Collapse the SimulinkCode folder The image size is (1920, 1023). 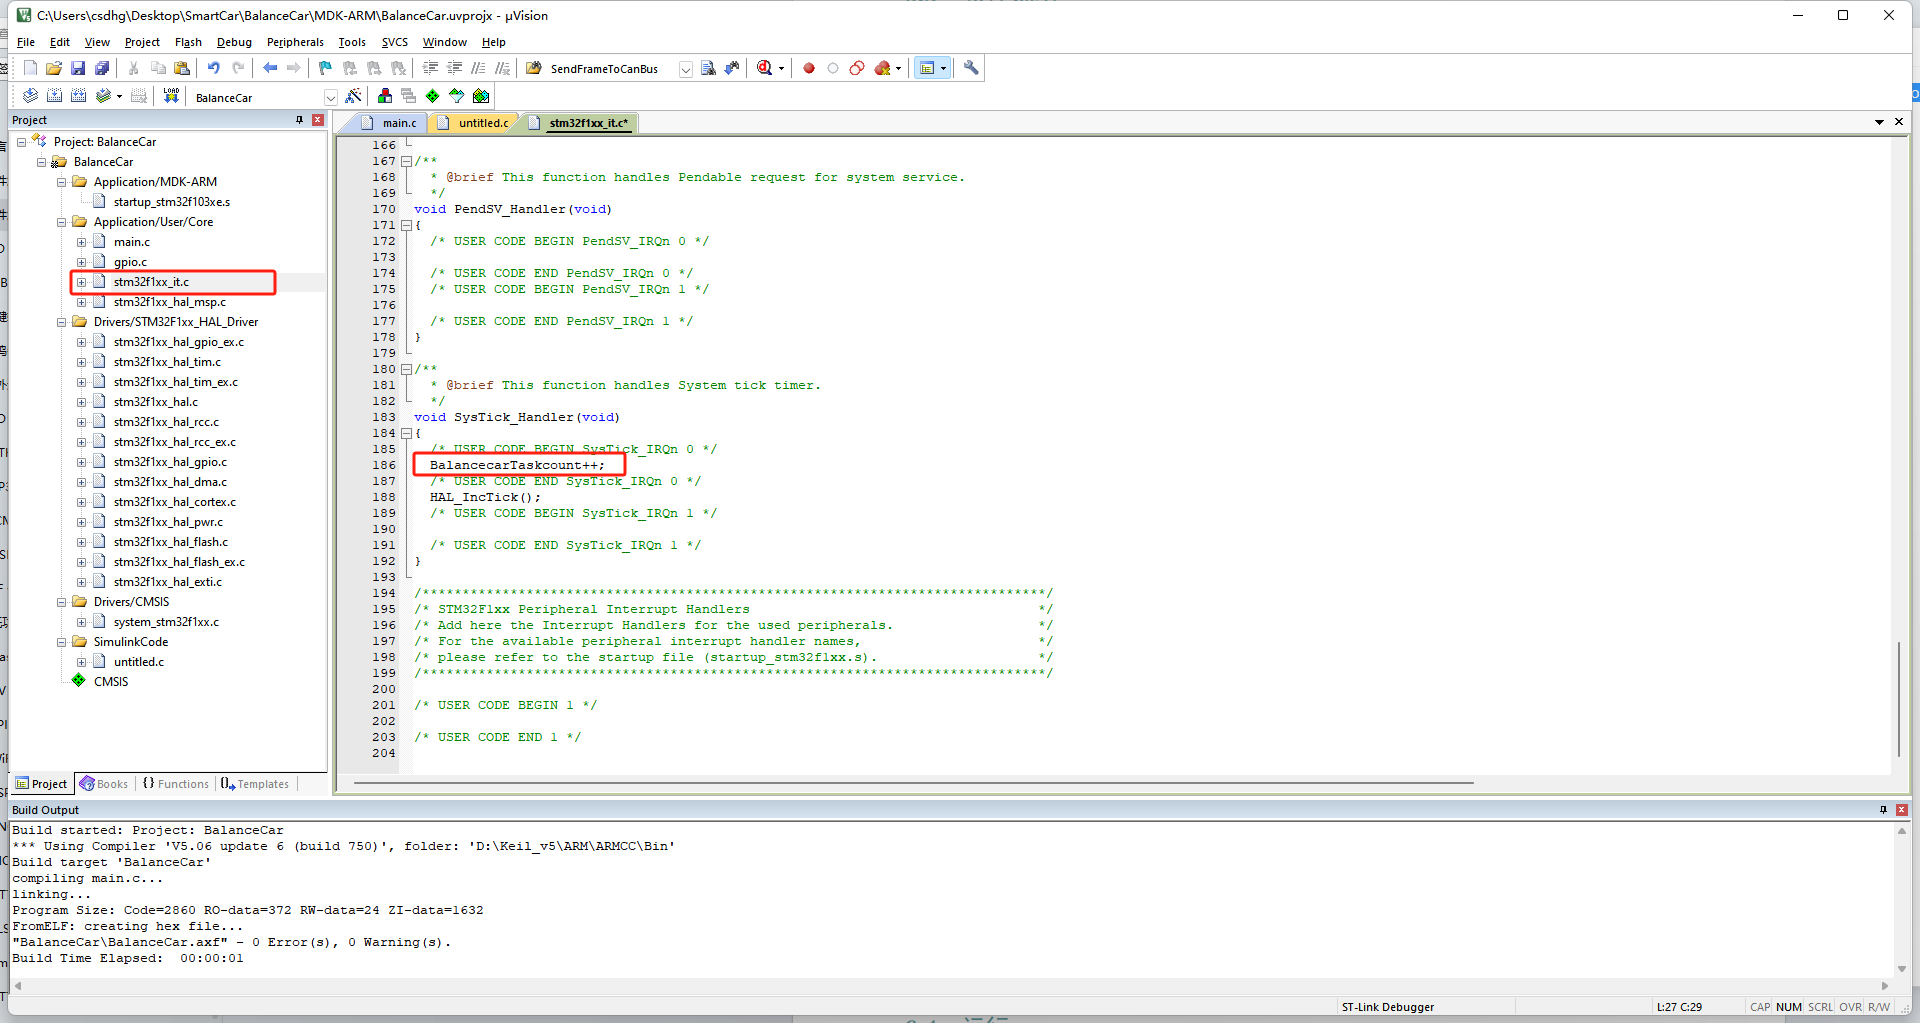tap(61, 642)
